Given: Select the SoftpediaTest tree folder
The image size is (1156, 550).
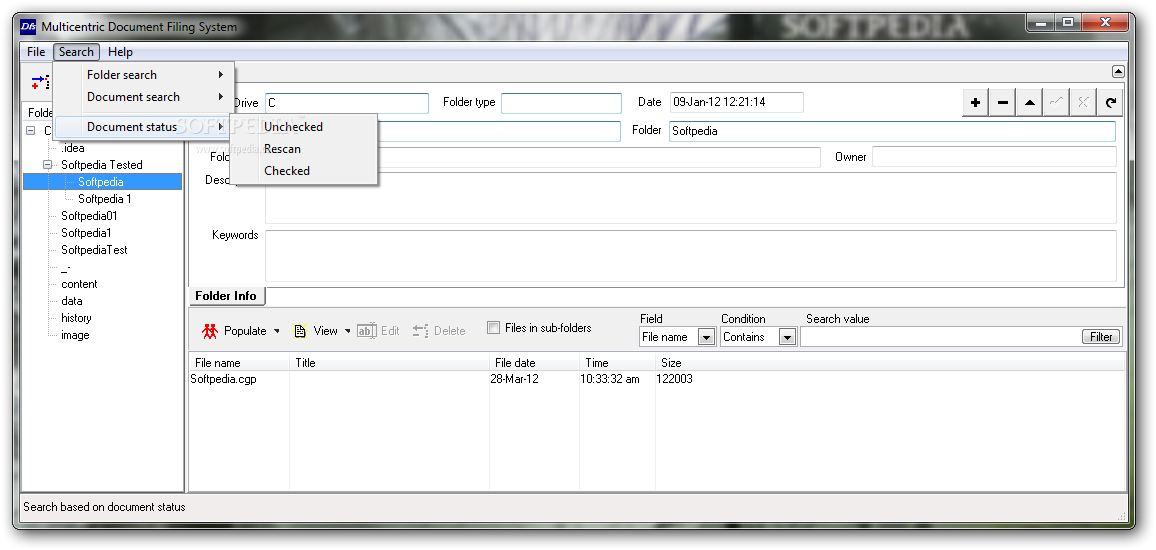Looking at the screenshot, I should tap(94, 250).
